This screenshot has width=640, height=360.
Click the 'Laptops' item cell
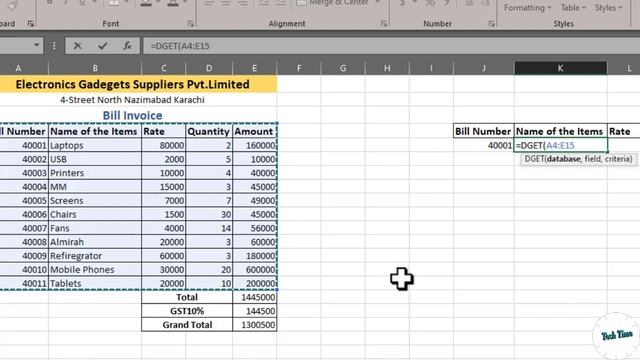pyautogui.click(x=95, y=145)
